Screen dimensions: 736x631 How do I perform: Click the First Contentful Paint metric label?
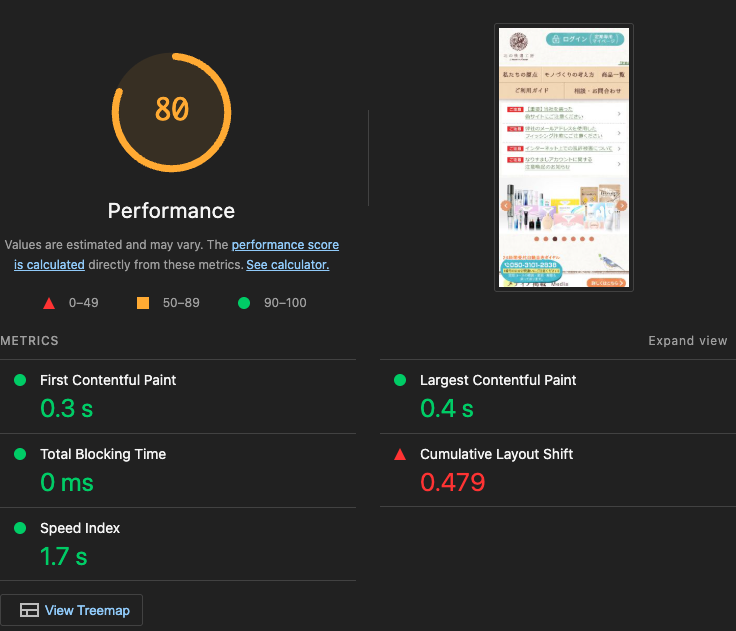[108, 380]
